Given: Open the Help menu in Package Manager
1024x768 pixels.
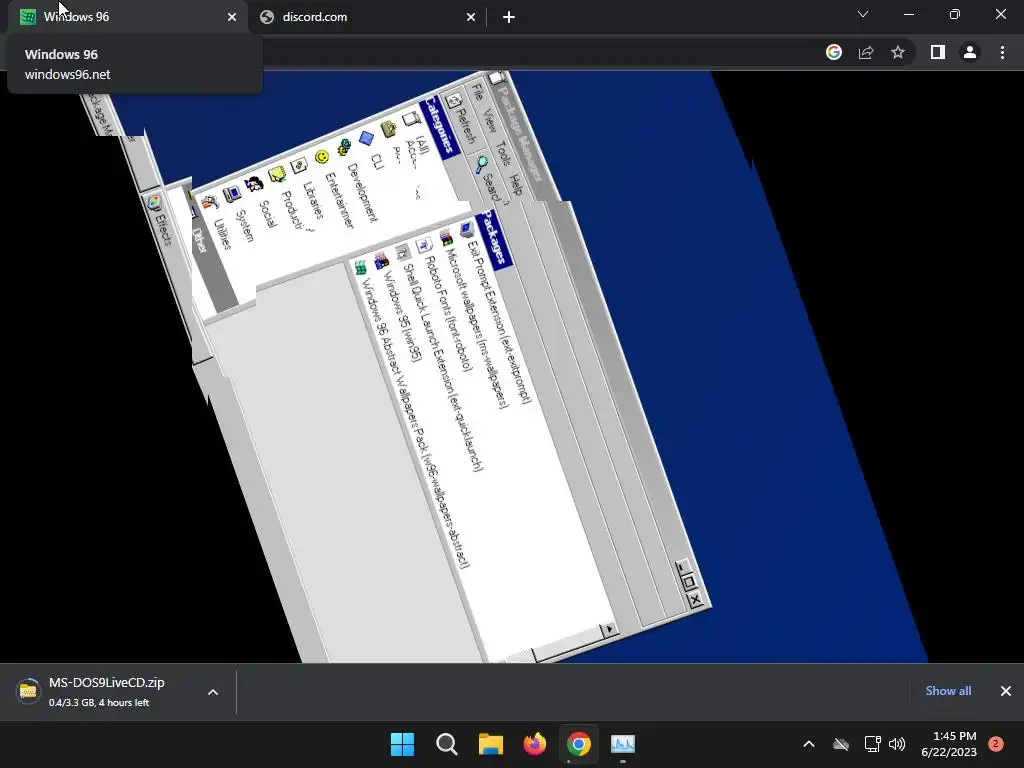Looking at the screenshot, I should (516, 185).
